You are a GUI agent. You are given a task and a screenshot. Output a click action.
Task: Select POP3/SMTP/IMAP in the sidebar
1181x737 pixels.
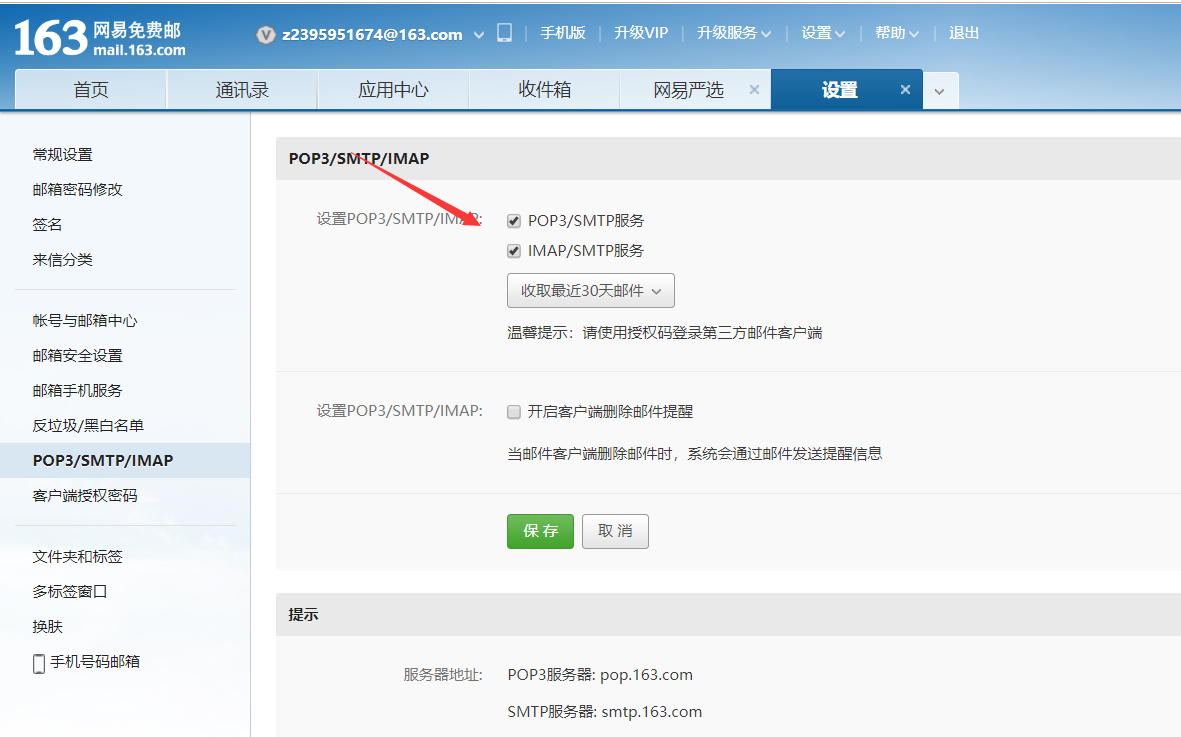[125, 461]
